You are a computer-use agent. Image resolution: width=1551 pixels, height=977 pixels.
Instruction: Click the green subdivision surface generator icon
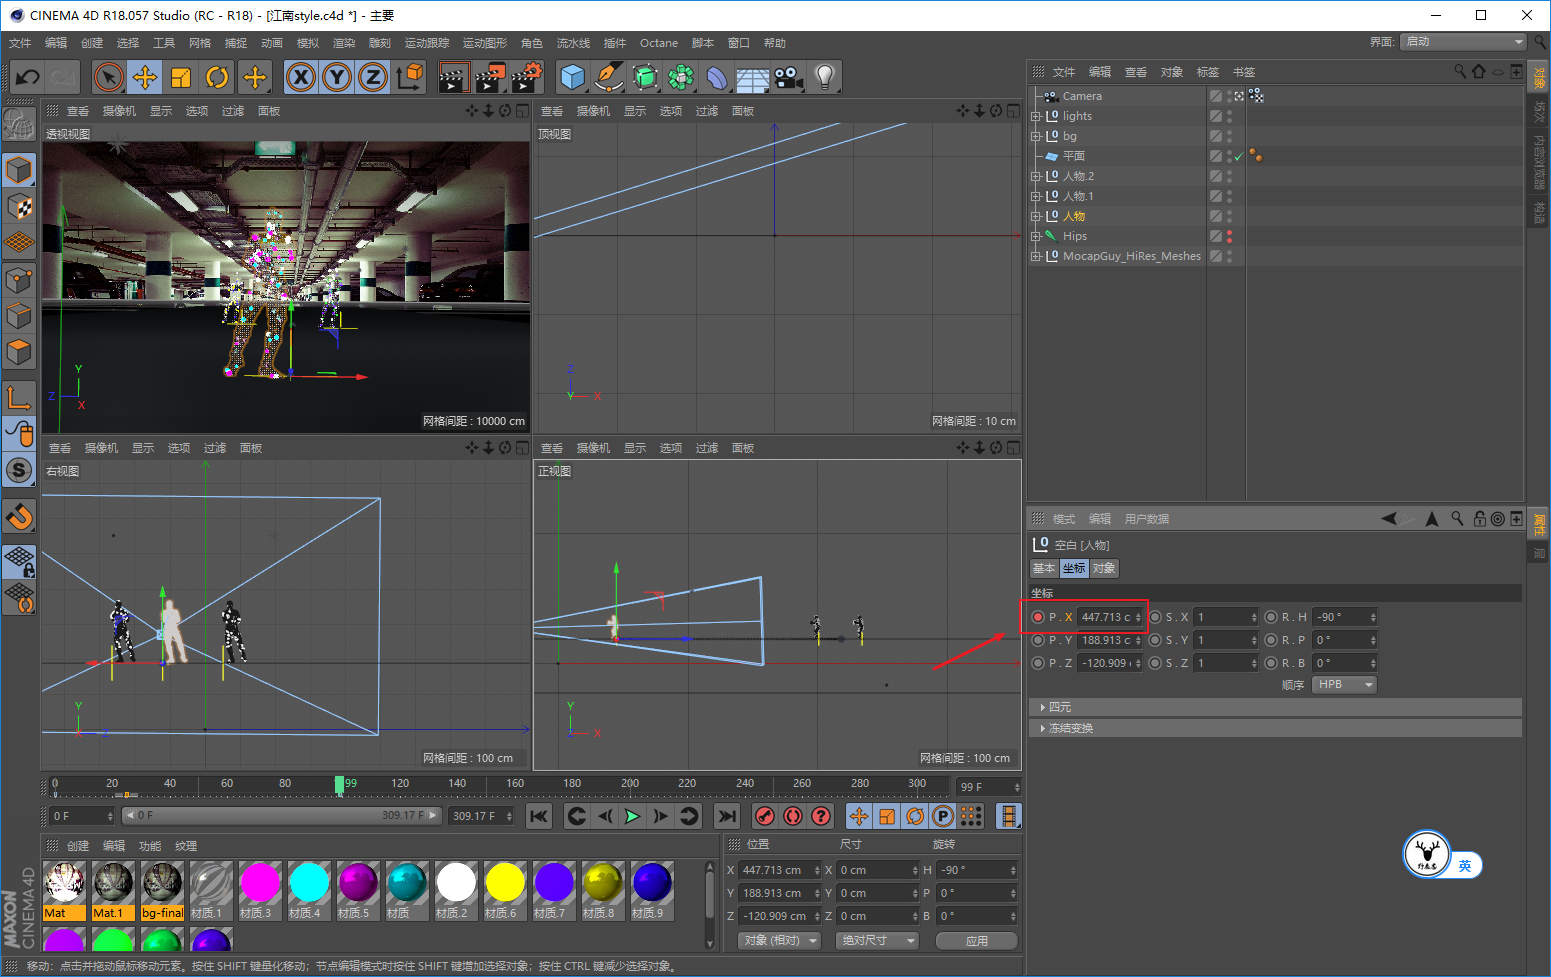645,77
